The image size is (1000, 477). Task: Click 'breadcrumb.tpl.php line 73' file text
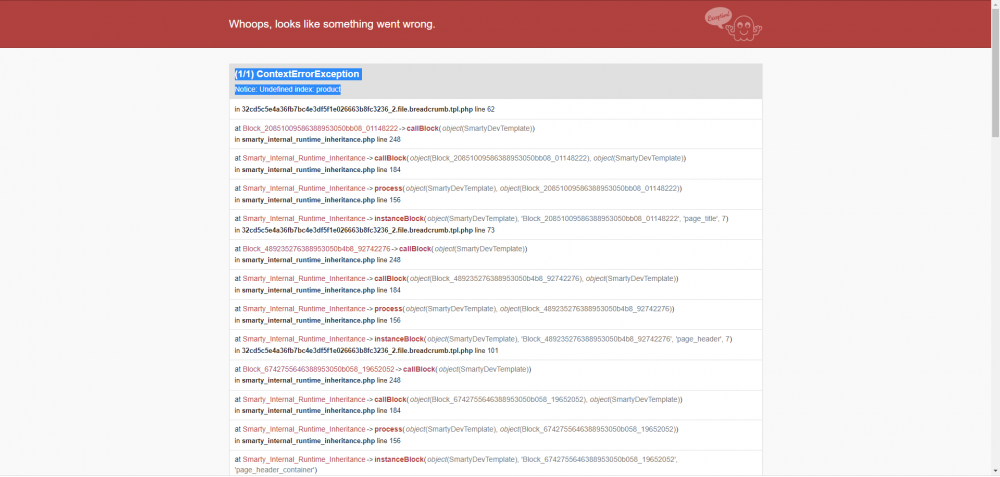tap(368, 230)
